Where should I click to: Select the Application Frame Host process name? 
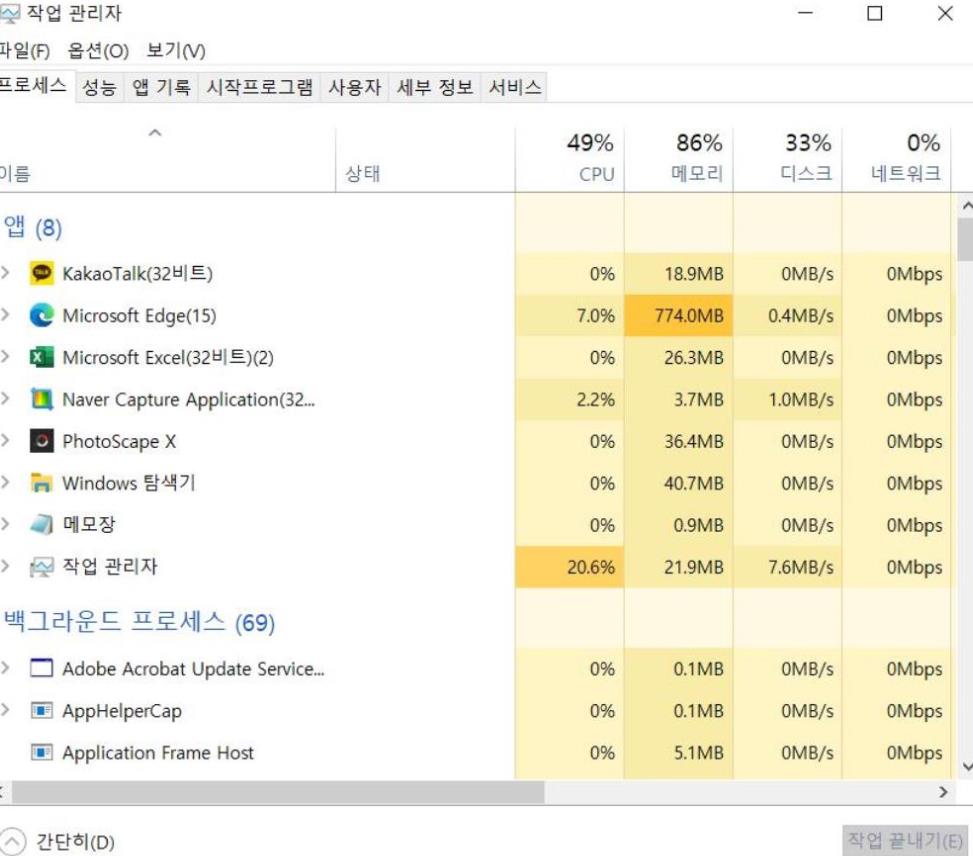[x=158, y=752]
